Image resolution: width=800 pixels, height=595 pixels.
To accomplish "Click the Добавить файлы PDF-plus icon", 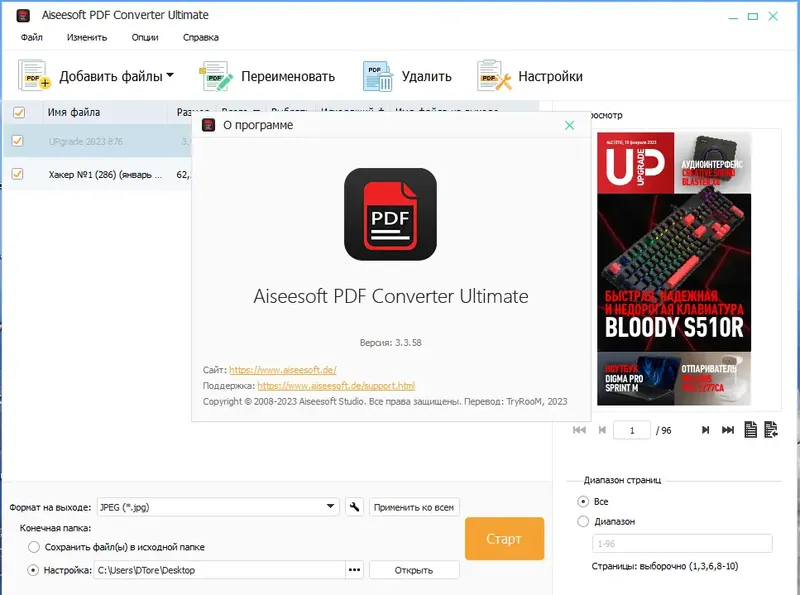I will tap(32, 74).
